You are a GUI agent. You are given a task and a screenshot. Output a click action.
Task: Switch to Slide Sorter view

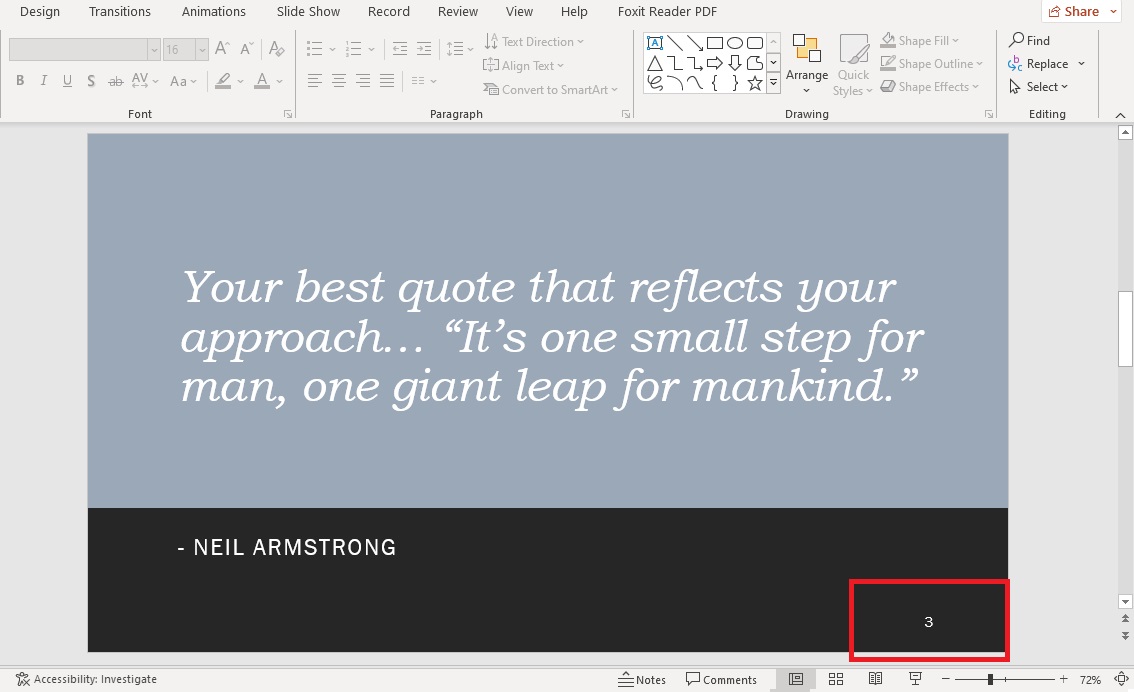(x=836, y=679)
